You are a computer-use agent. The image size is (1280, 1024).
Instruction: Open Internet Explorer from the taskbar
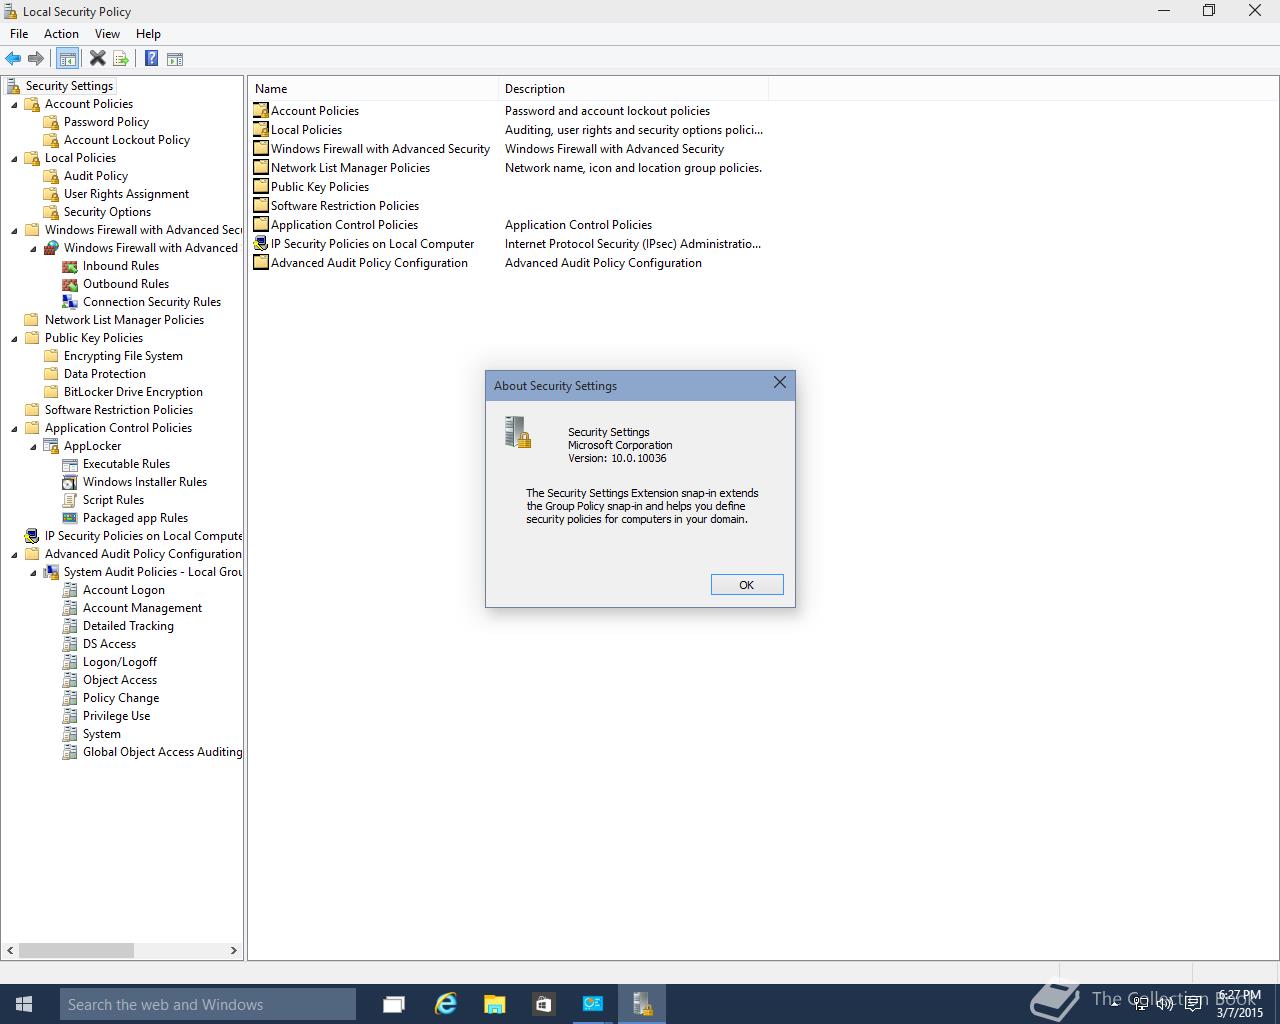tap(445, 1003)
